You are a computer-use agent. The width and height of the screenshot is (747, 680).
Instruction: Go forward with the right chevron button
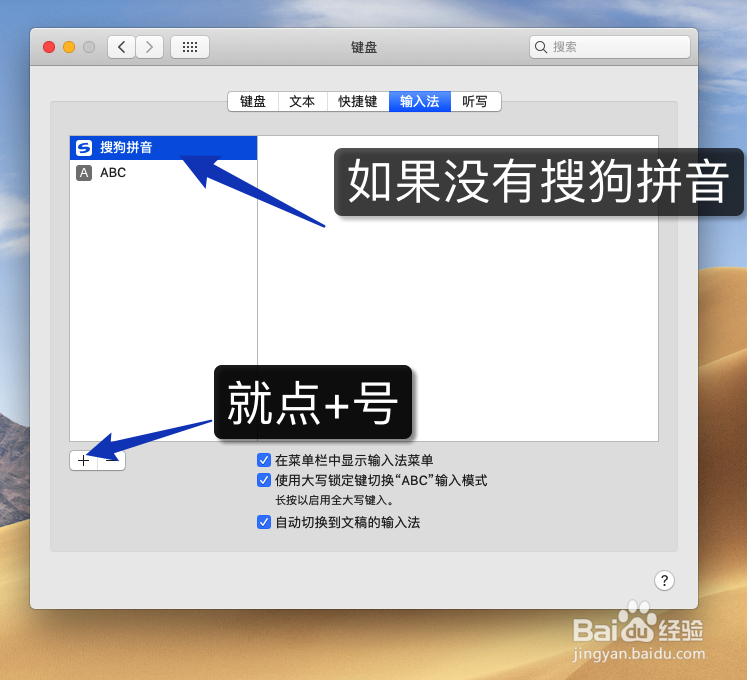click(149, 47)
